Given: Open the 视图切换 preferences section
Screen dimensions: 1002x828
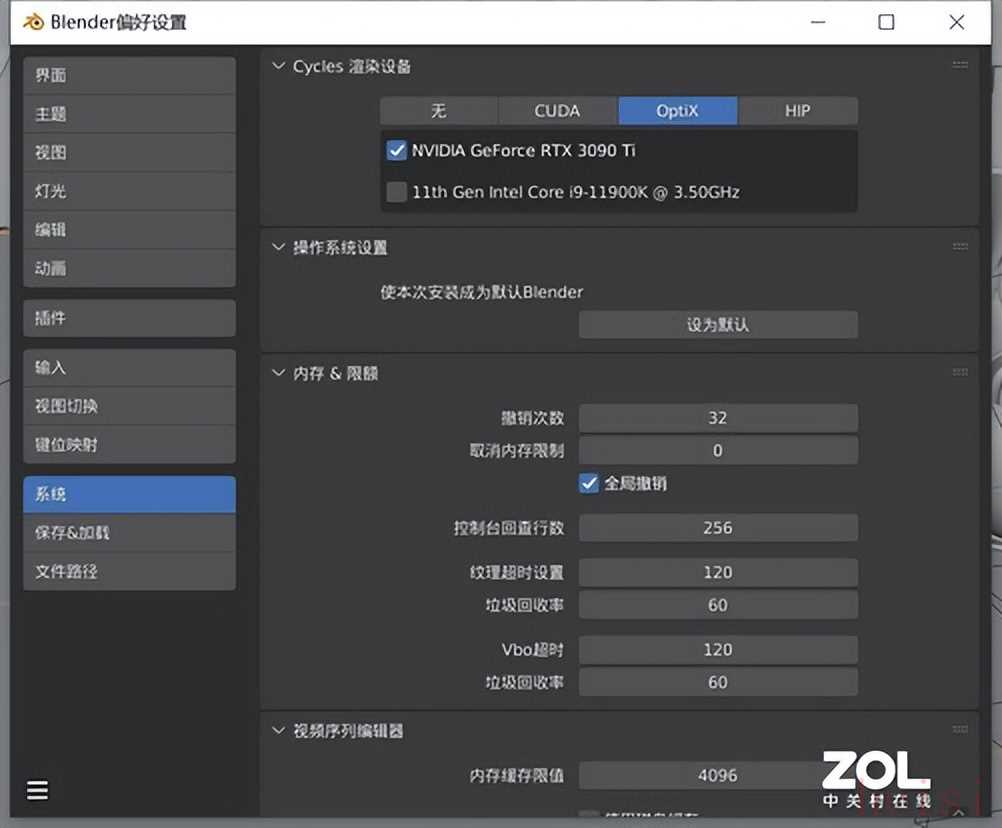Looking at the screenshot, I should [130, 406].
